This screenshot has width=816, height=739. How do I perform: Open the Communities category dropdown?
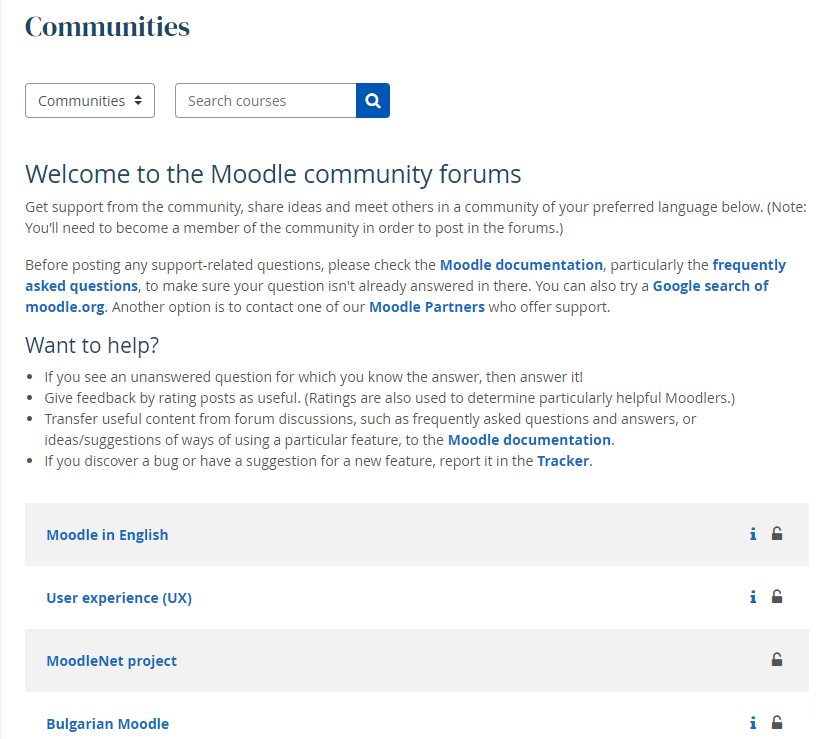[x=90, y=100]
